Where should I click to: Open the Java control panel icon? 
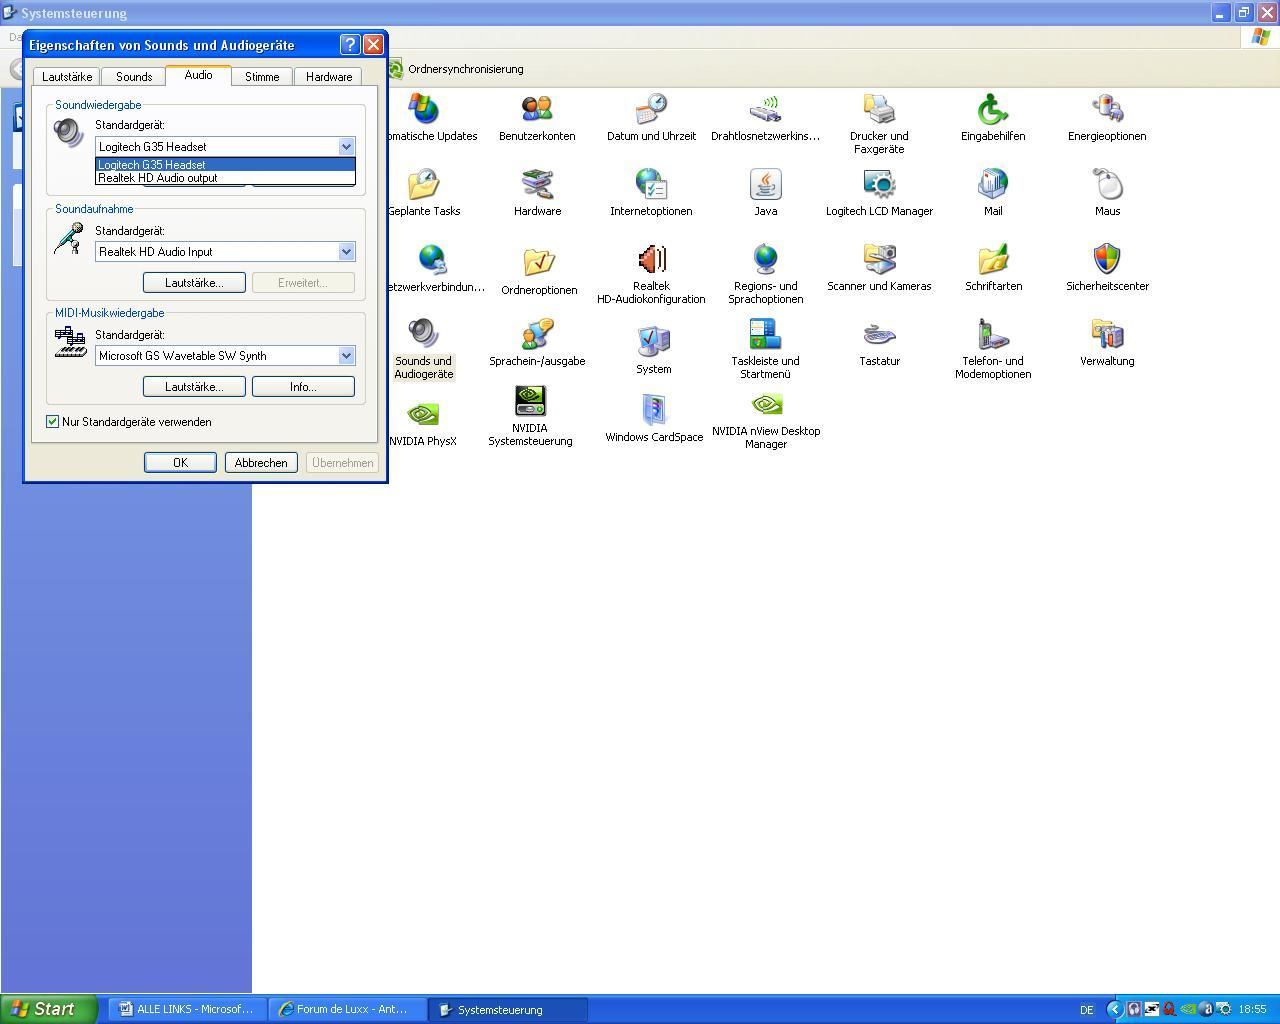765,193
